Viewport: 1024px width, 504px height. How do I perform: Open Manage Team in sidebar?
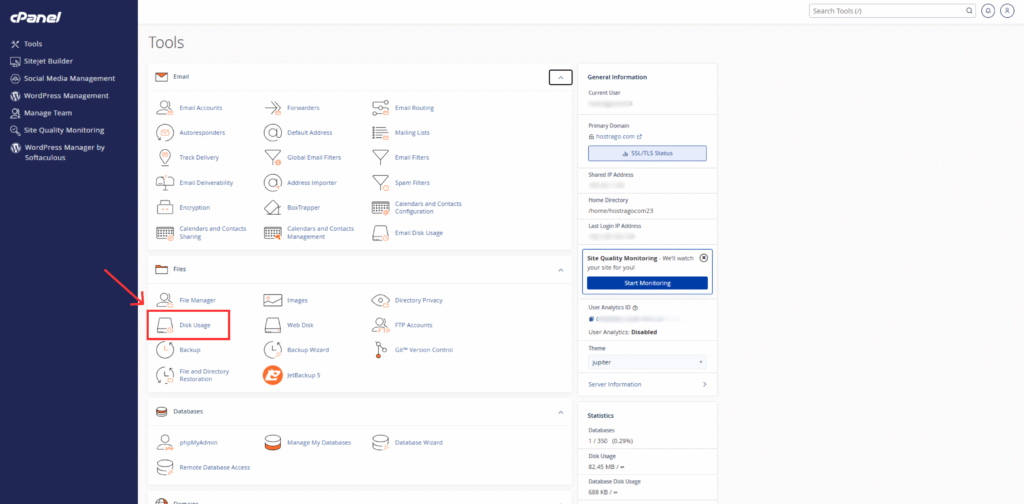[x=41, y=113]
